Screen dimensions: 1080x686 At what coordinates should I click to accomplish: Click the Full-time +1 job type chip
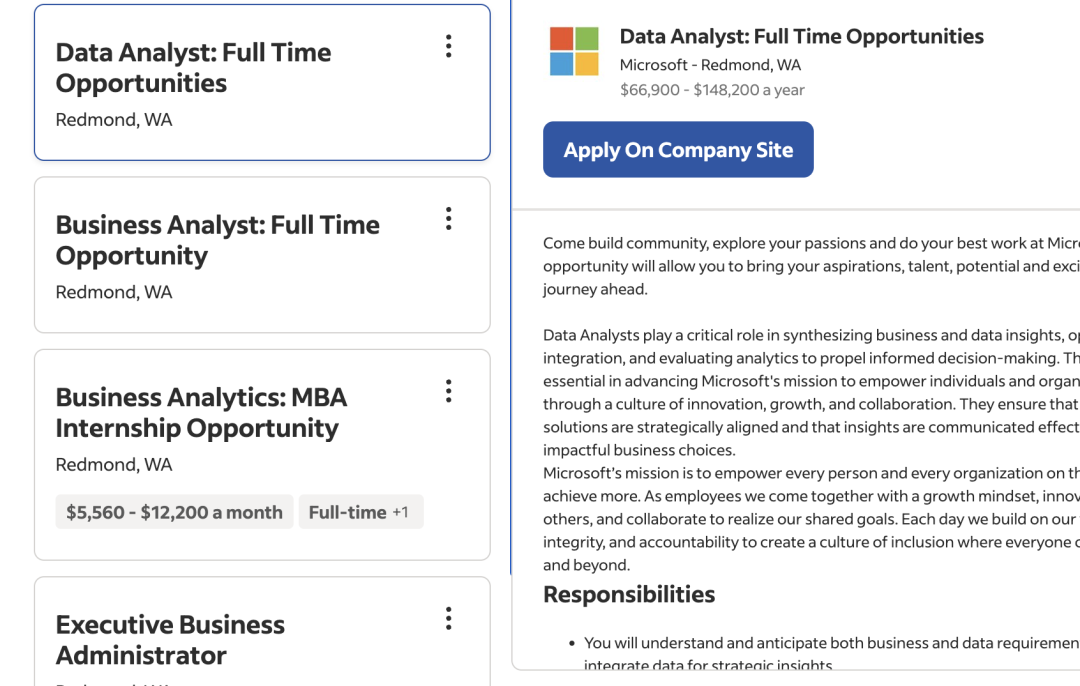click(359, 512)
